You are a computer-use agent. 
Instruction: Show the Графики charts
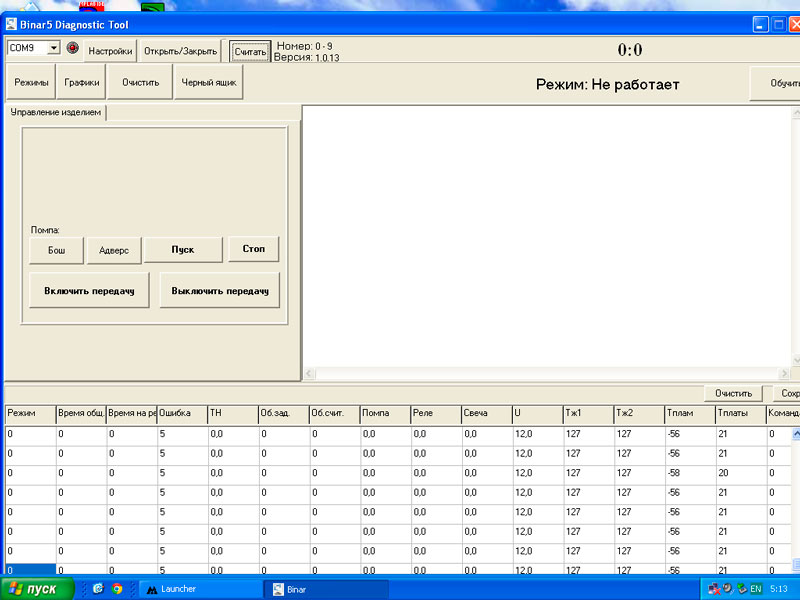tap(82, 82)
